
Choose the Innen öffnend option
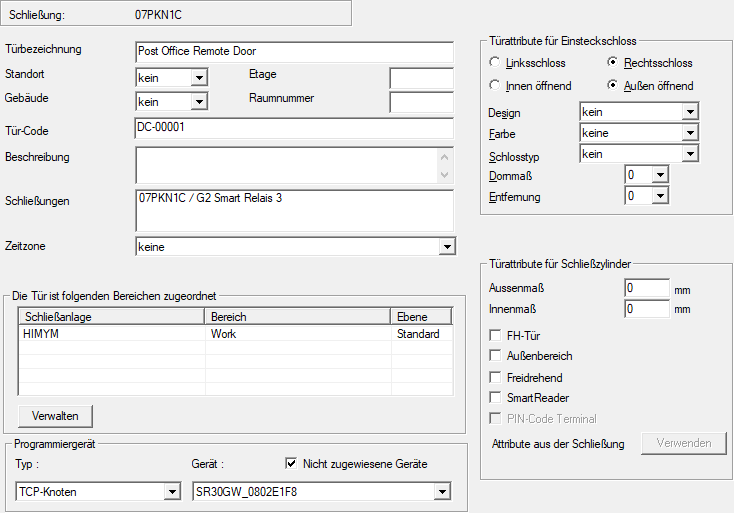(494, 86)
